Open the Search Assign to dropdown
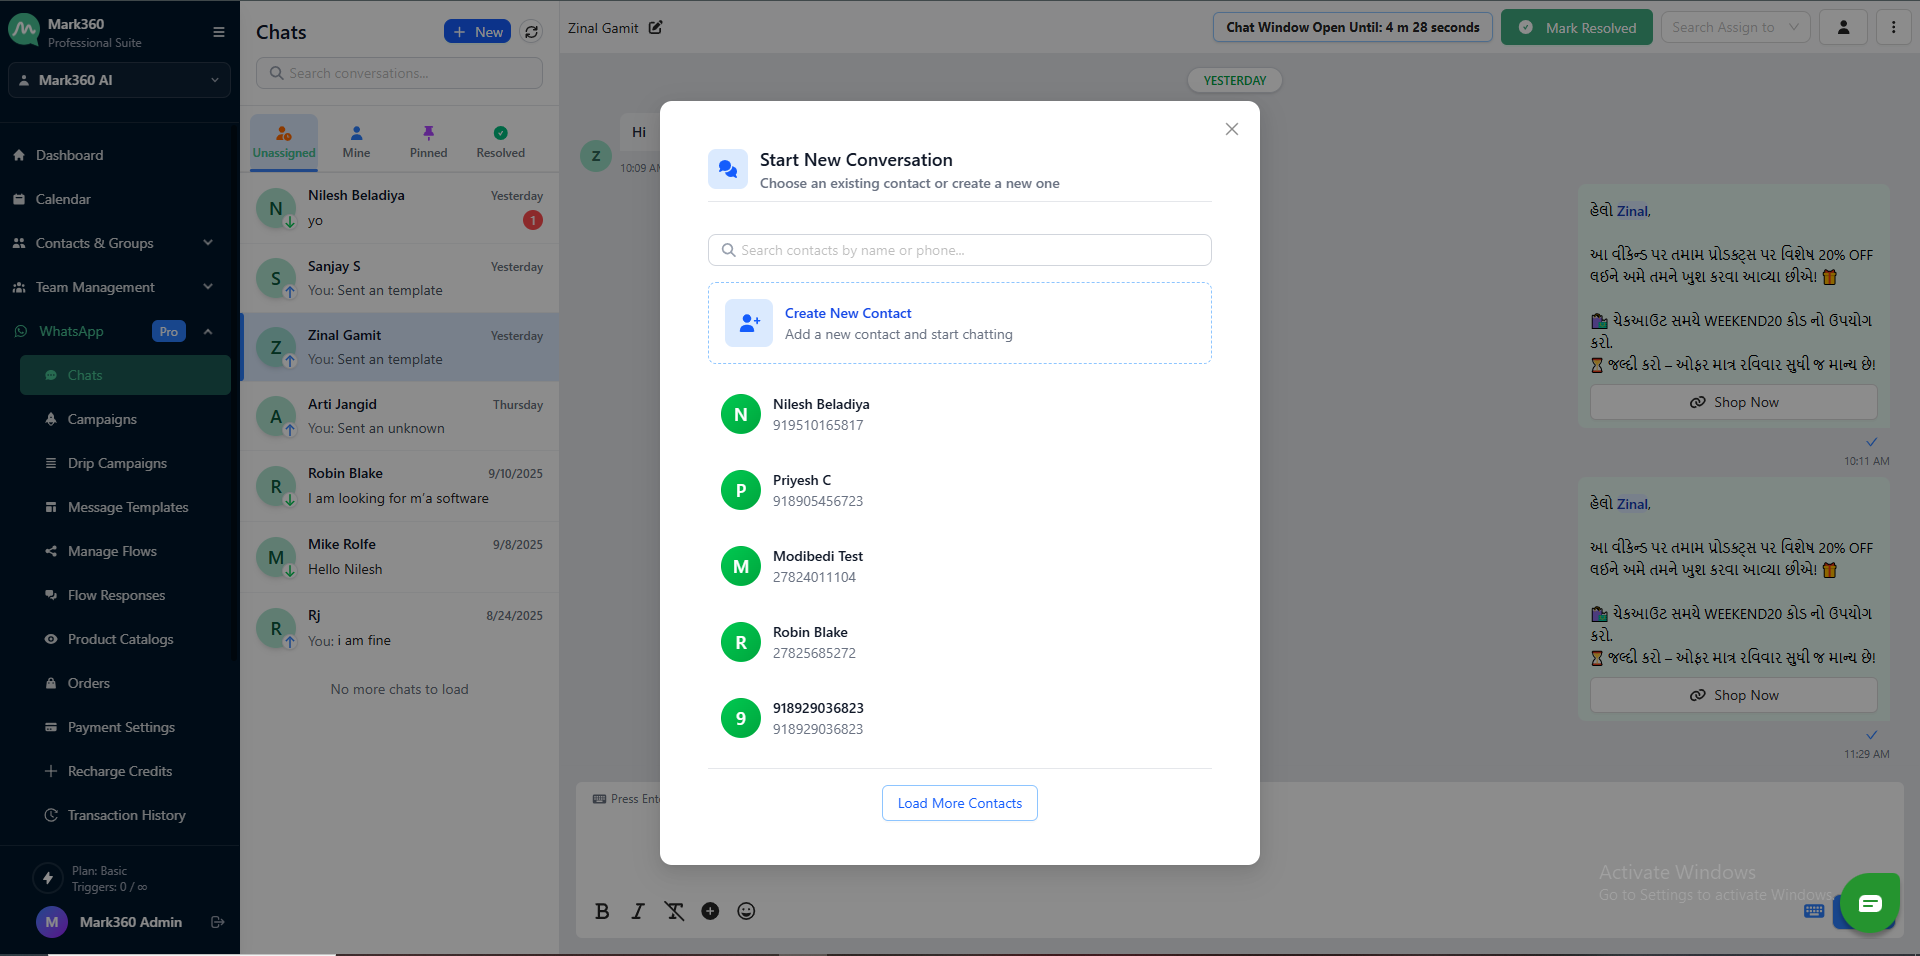The width and height of the screenshot is (1920, 956). pos(1735,28)
